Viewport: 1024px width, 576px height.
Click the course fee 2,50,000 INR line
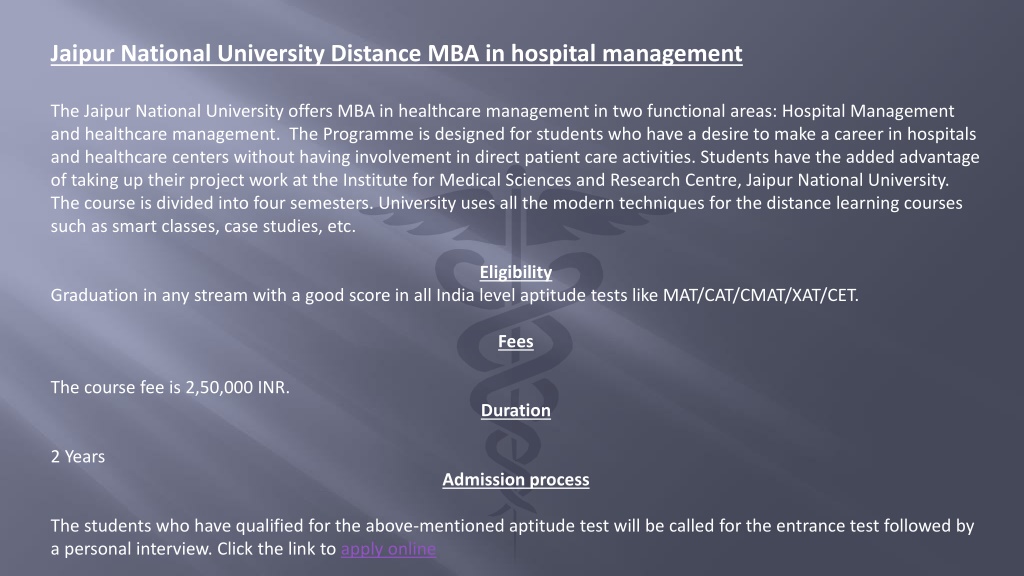[x=170, y=387]
